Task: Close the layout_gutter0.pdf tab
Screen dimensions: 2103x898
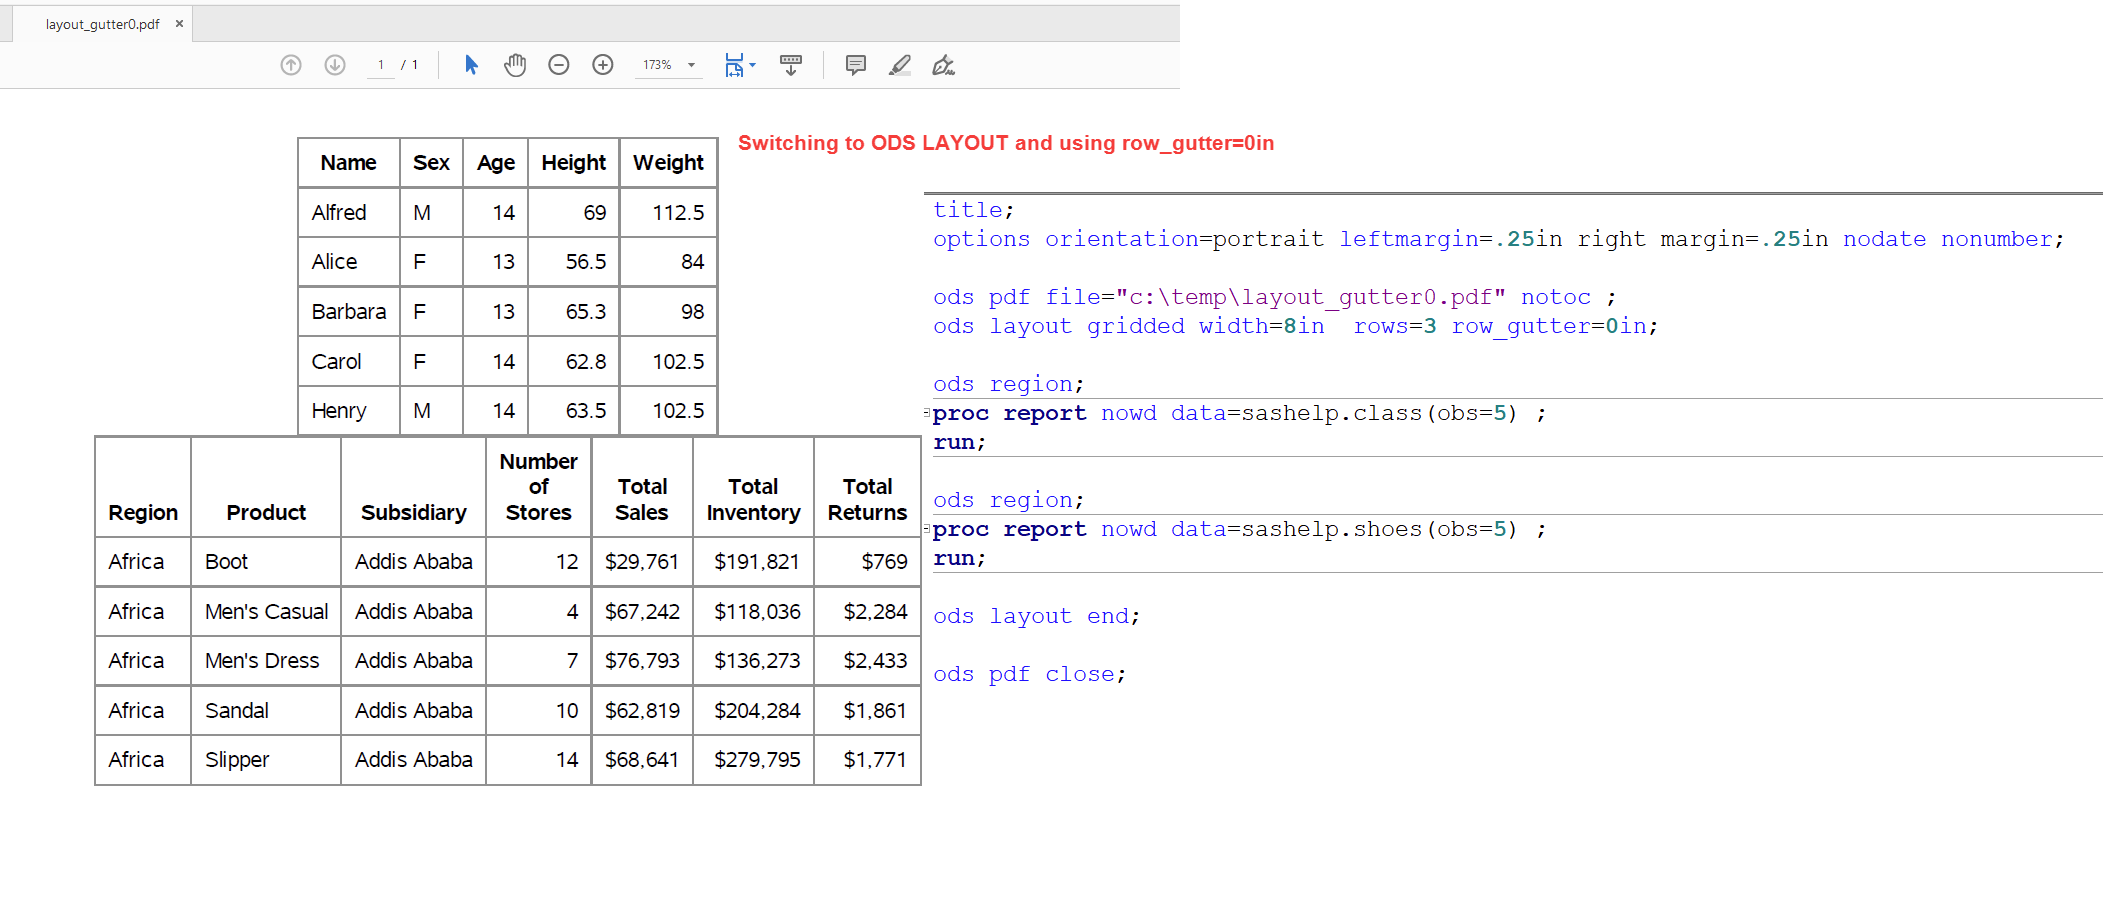Action: [x=180, y=24]
